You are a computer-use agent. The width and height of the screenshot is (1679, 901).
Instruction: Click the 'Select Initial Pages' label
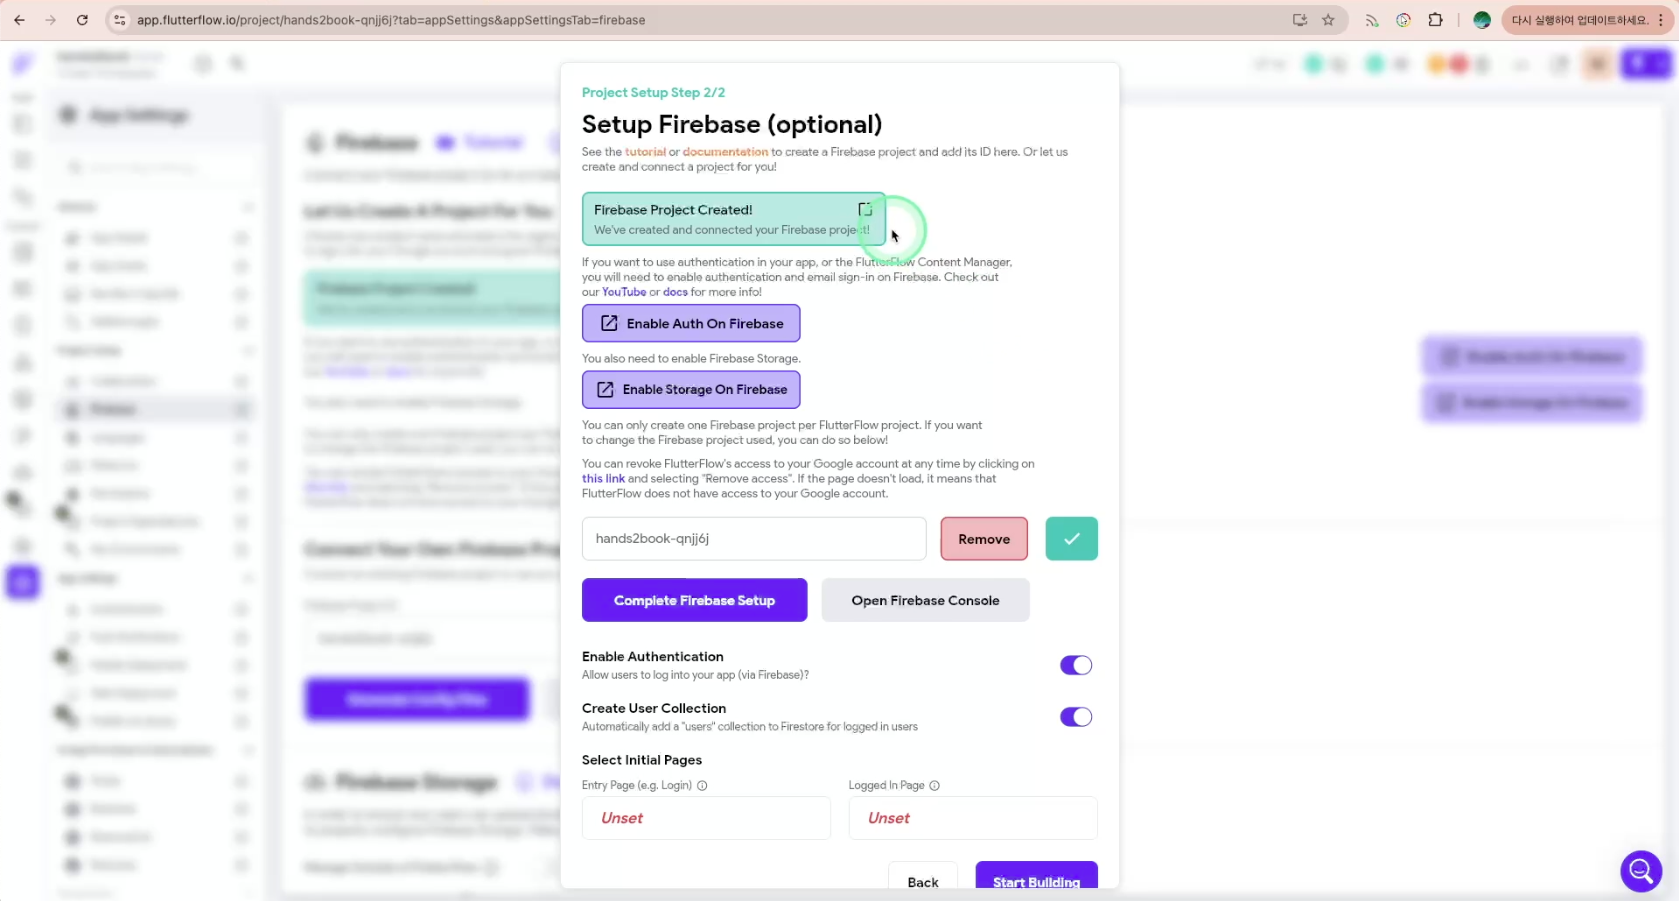[x=642, y=760]
